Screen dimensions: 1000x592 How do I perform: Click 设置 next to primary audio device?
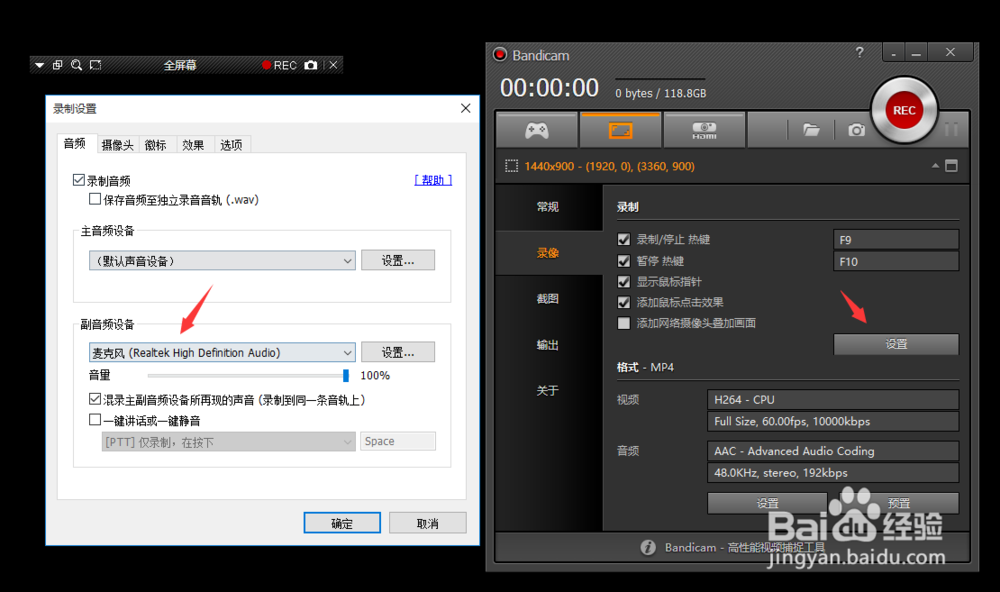click(398, 260)
